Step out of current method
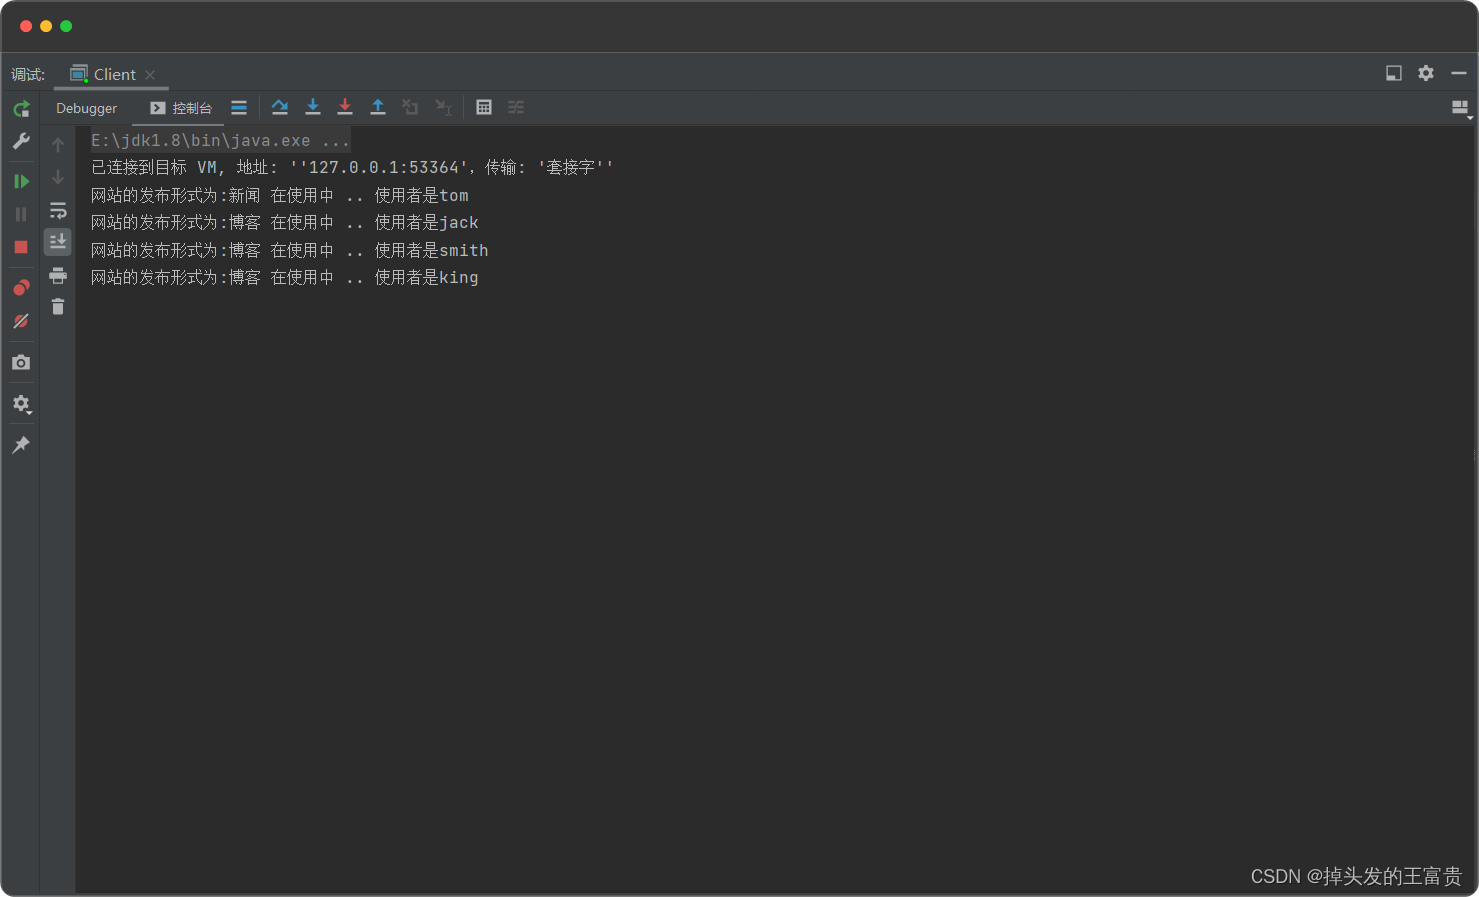The width and height of the screenshot is (1479, 897). 378,107
